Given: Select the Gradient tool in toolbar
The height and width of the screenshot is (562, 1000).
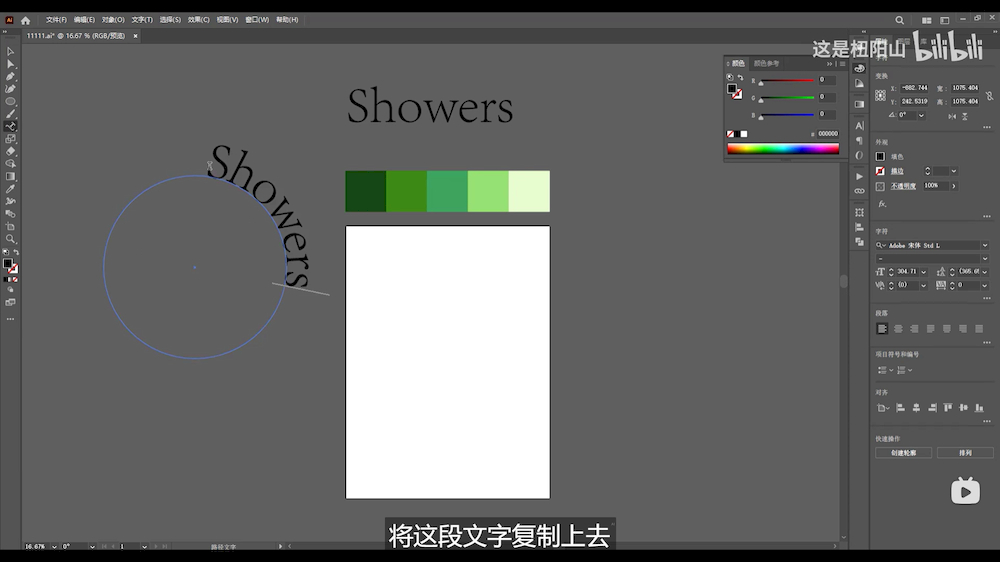Looking at the screenshot, I should coord(10,177).
